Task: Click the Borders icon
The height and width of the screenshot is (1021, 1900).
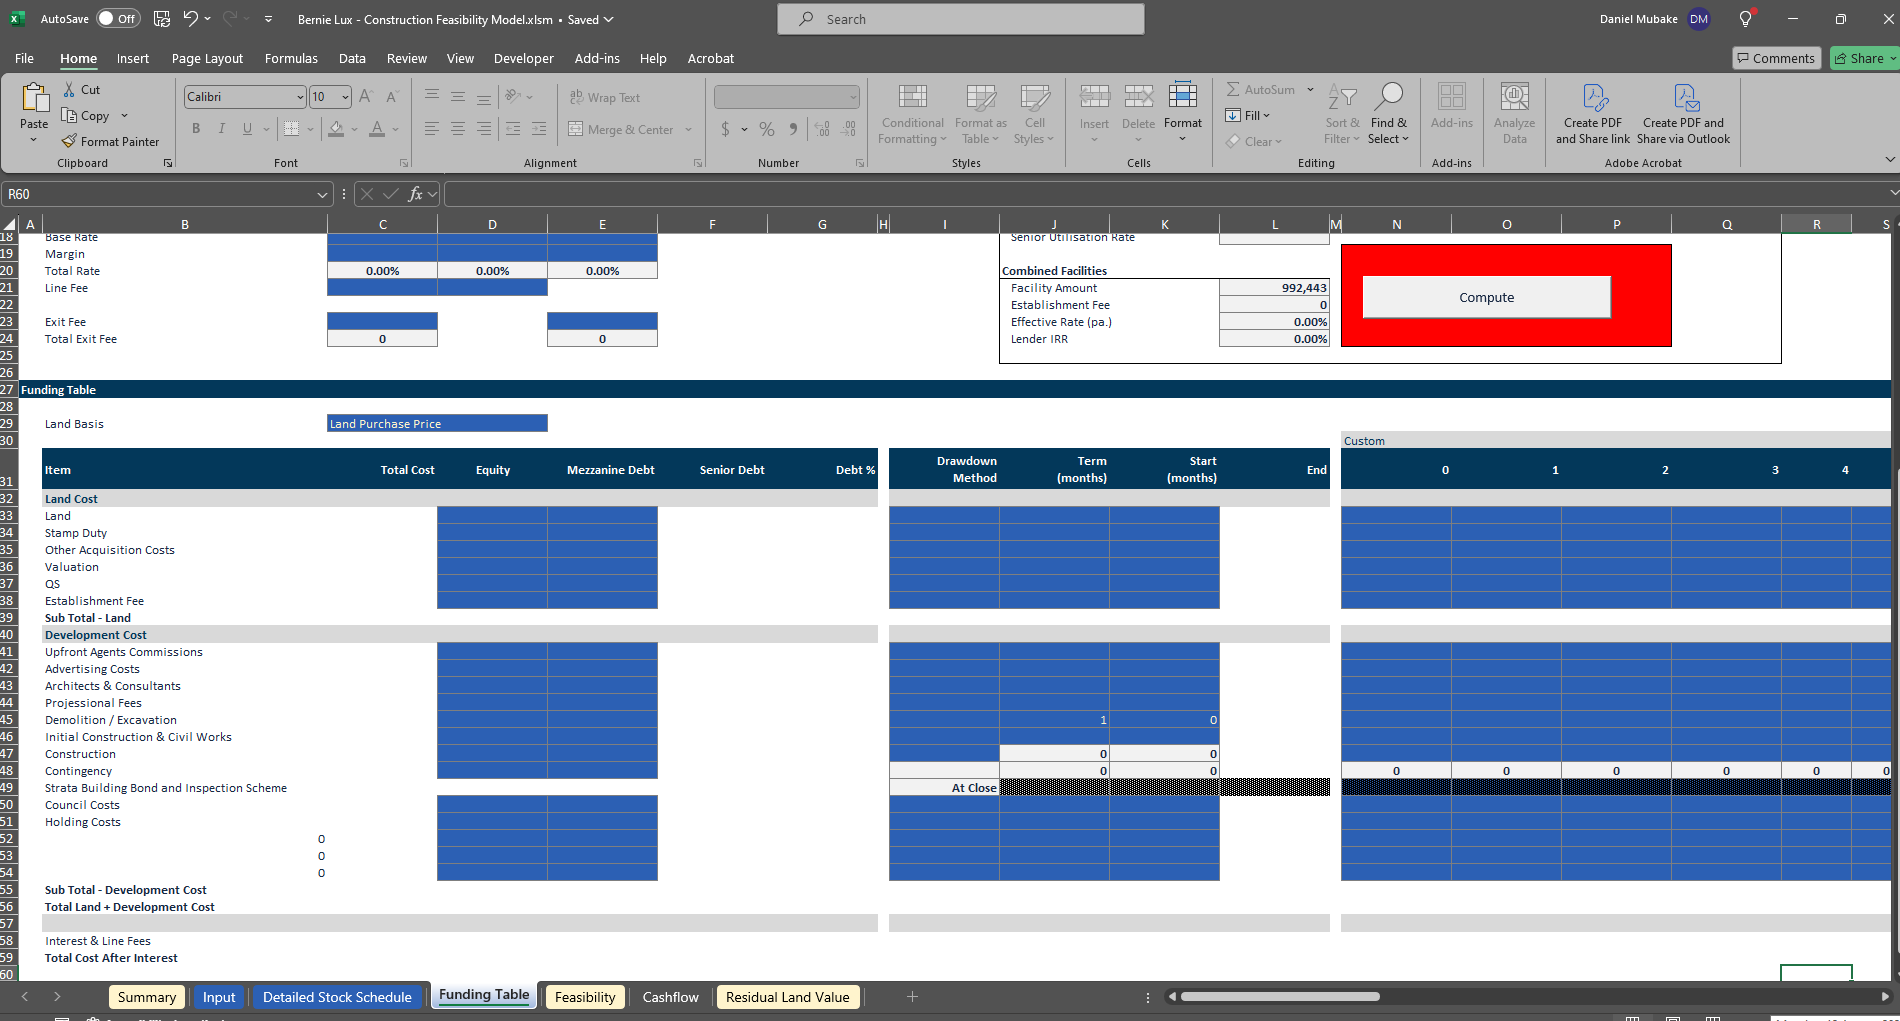Action: pyautogui.click(x=291, y=129)
